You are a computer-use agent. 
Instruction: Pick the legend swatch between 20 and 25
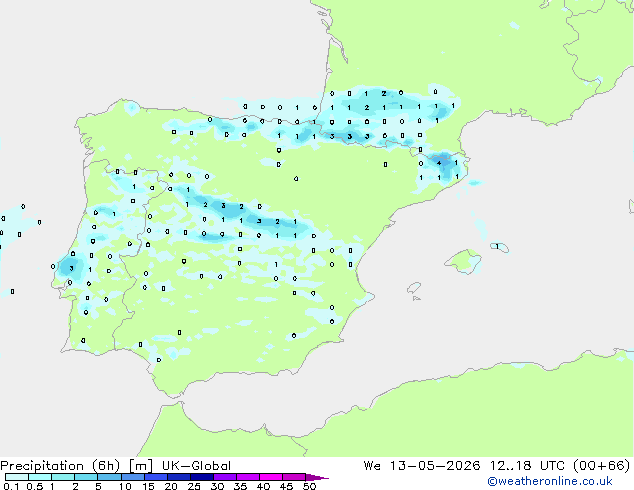[178, 477]
